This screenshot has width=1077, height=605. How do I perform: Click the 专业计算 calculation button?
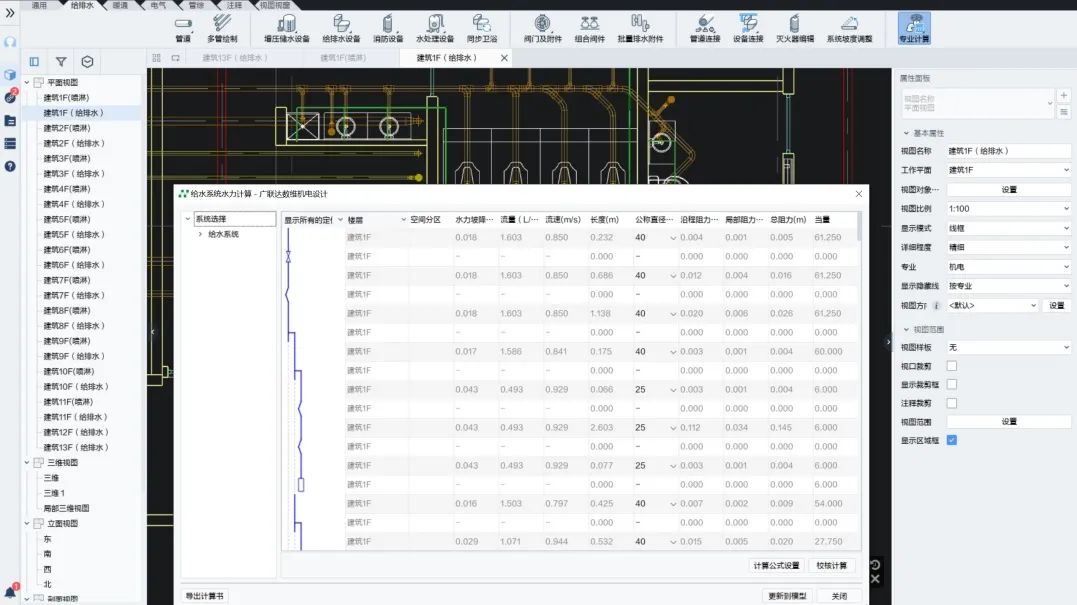(x=914, y=29)
